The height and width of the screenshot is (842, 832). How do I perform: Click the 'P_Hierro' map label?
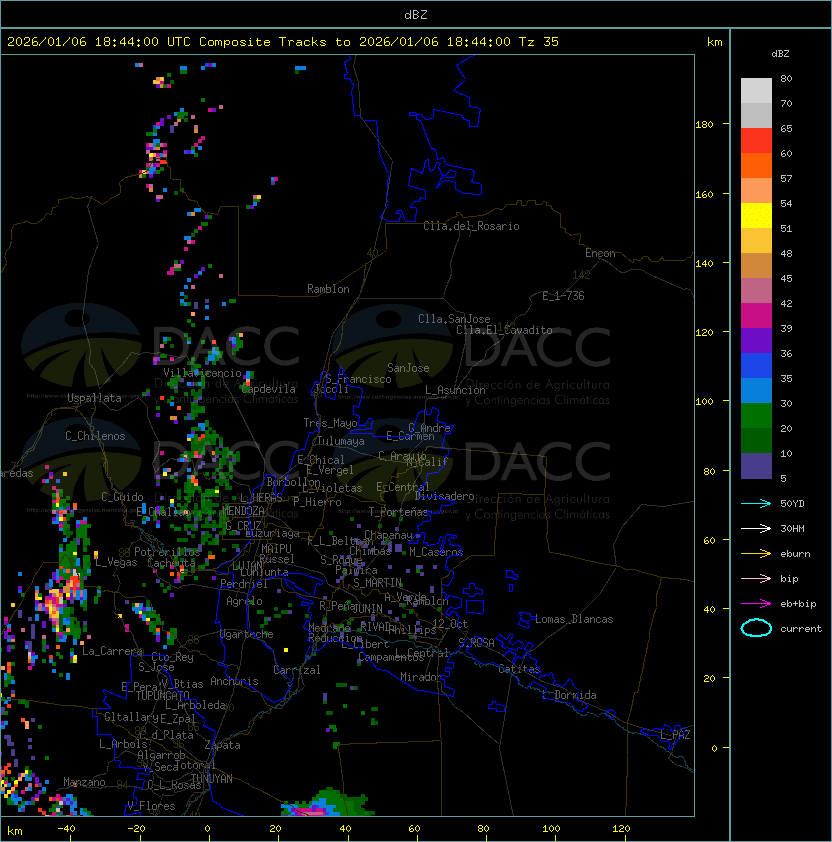click(317, 502)
